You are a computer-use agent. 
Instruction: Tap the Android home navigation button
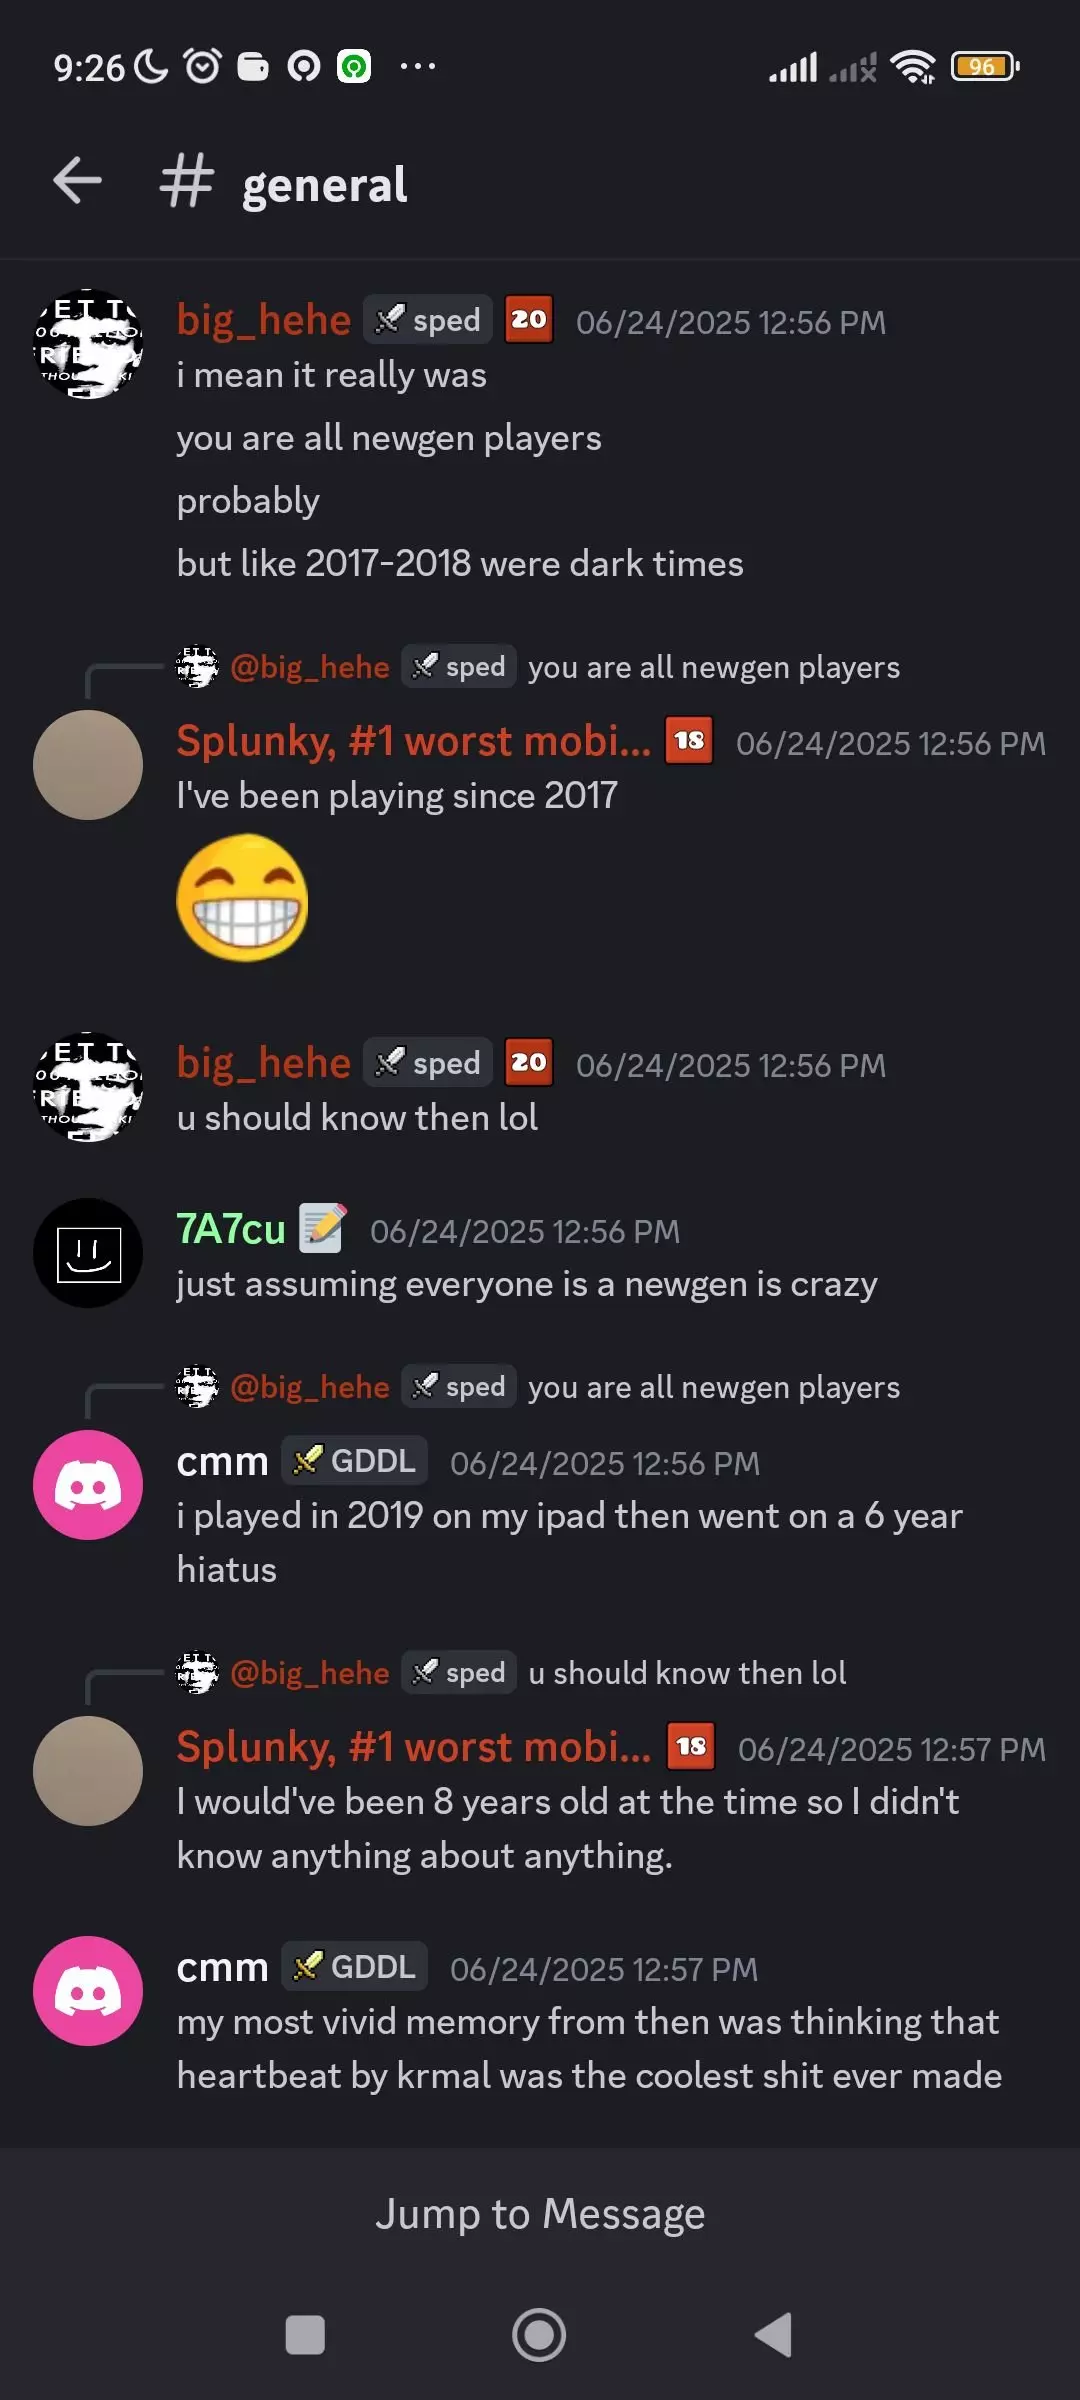click(x=539, y=2335)
